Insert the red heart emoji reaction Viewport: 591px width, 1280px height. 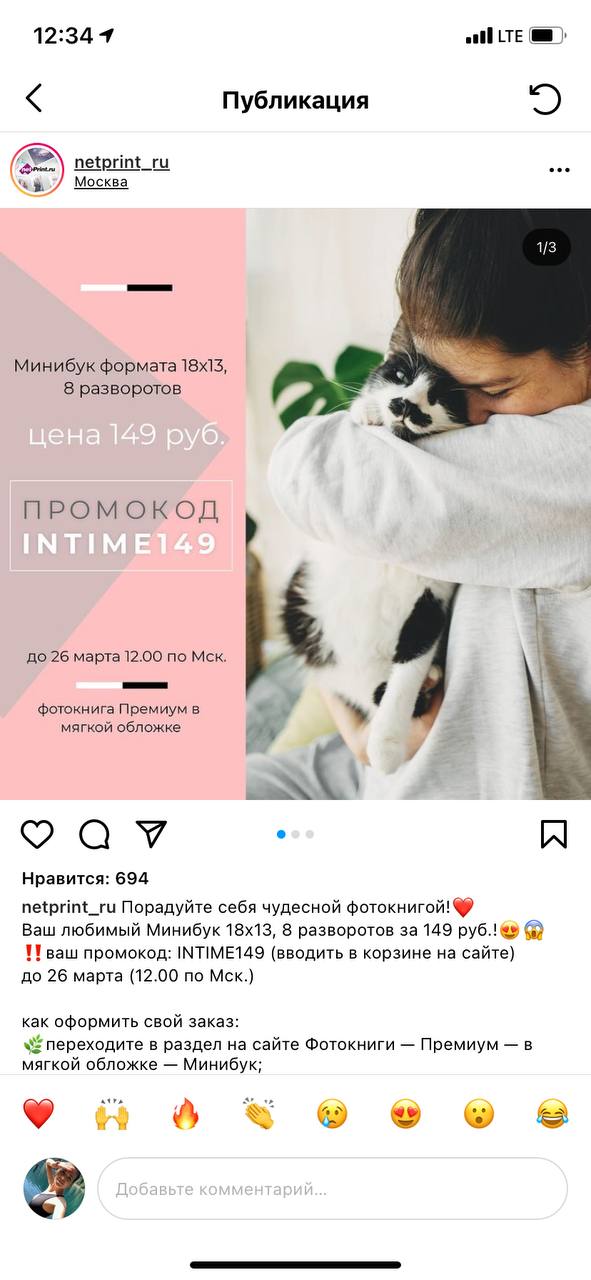coord(38,1113)
